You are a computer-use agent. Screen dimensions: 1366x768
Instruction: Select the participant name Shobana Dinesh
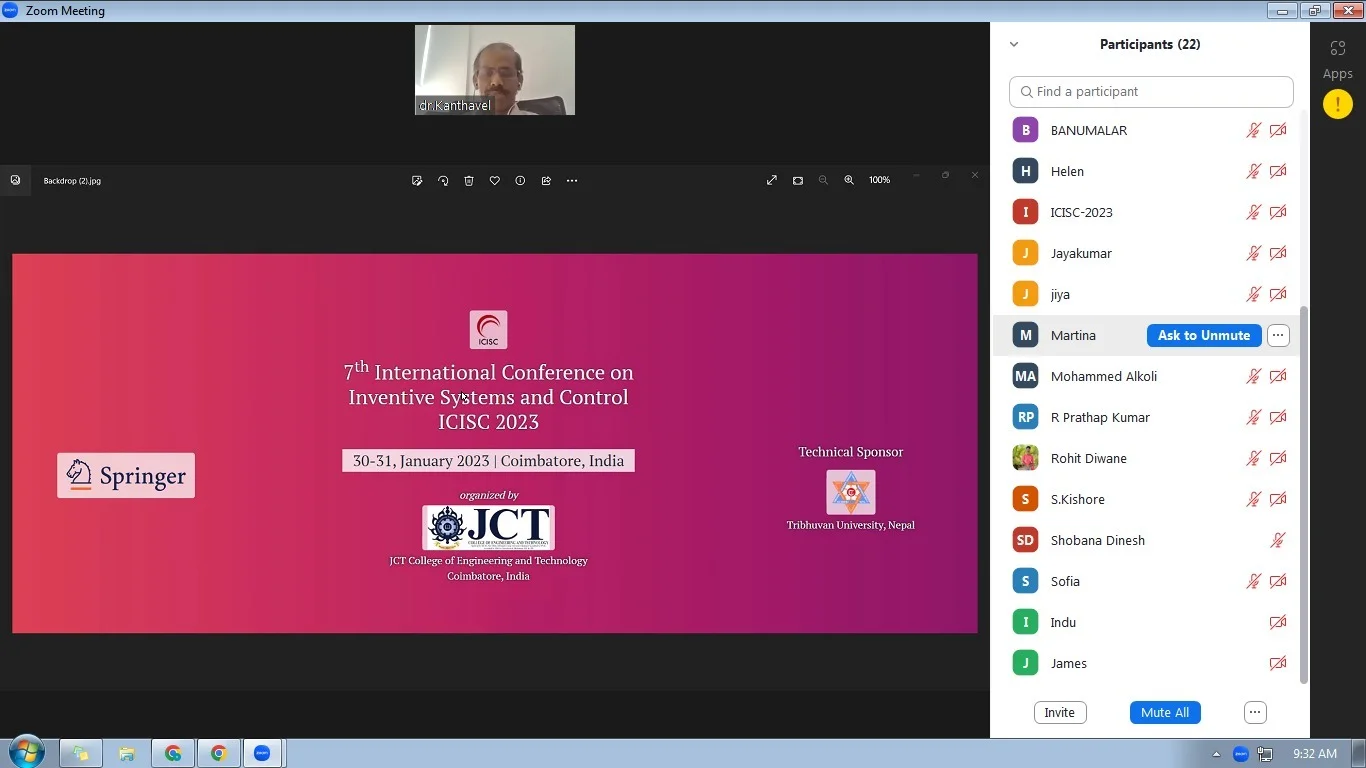pos(1098,540)
